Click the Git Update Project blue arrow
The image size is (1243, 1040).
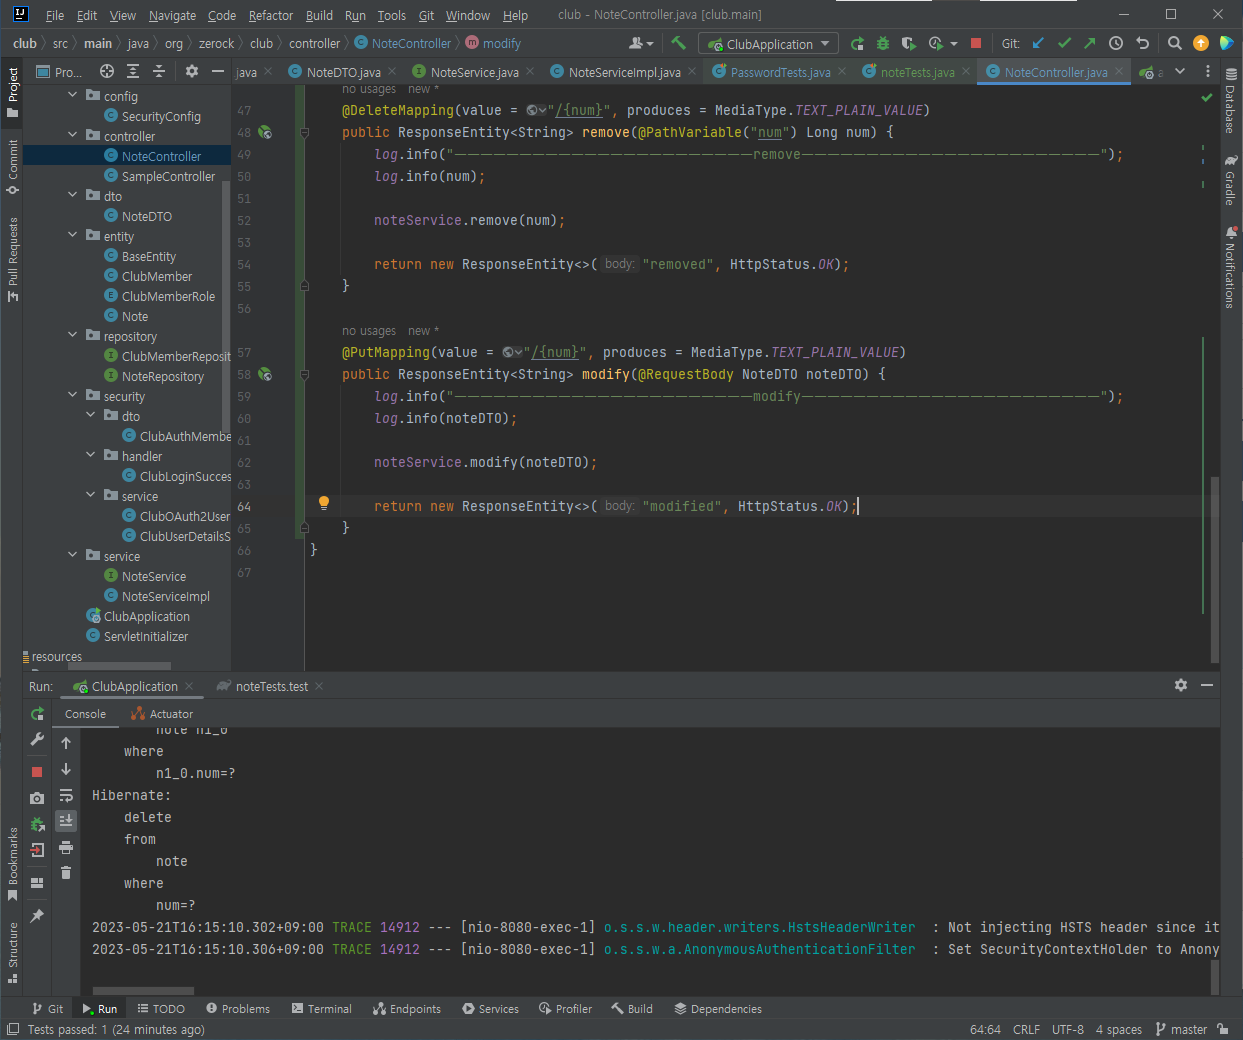pos(1038,43)
